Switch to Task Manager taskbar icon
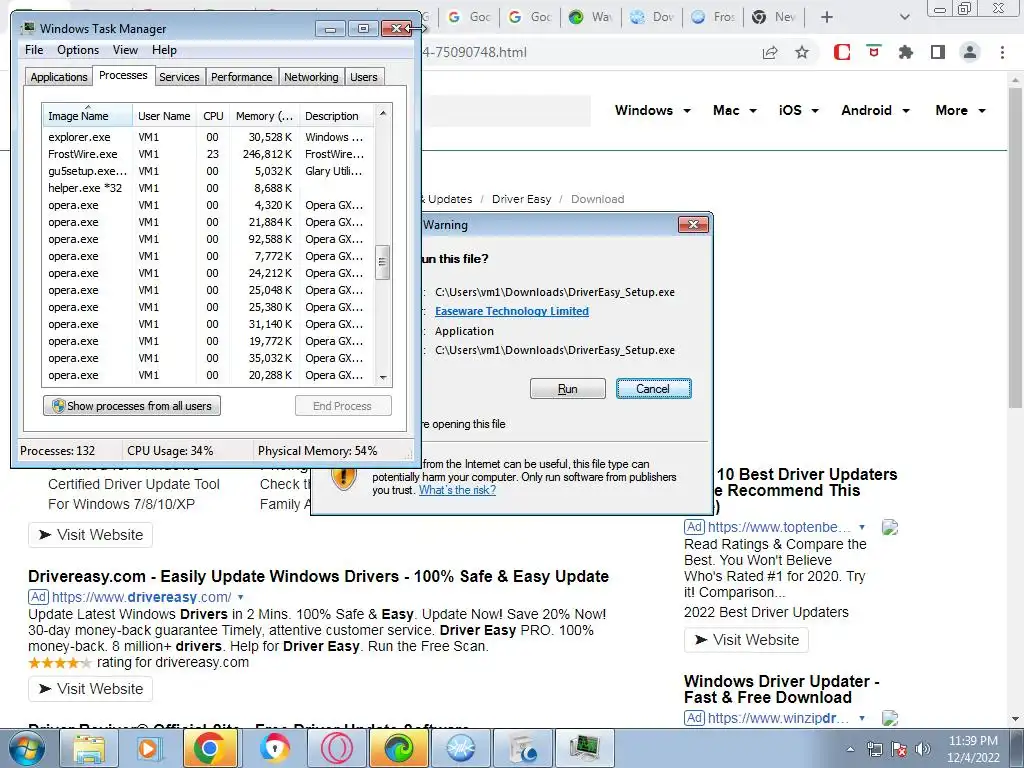Image resolution: width=1024 pixels, height=768 pixels. (584, 748)
